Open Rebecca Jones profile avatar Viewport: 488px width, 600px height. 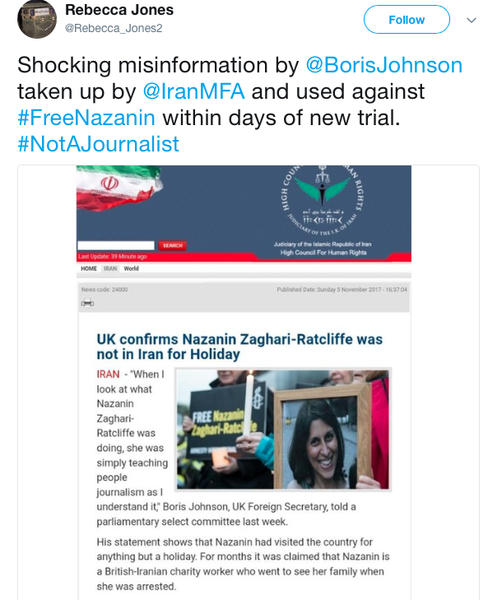[x=37, y=19]
